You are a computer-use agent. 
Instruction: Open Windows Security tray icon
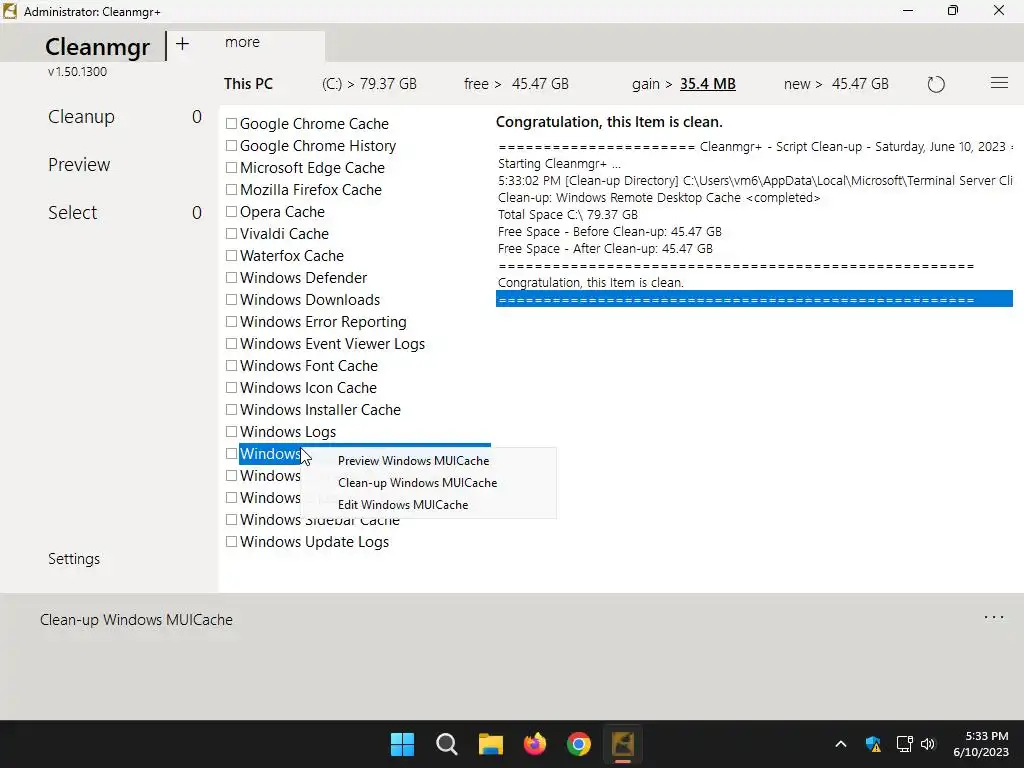[x=873, y=744]
